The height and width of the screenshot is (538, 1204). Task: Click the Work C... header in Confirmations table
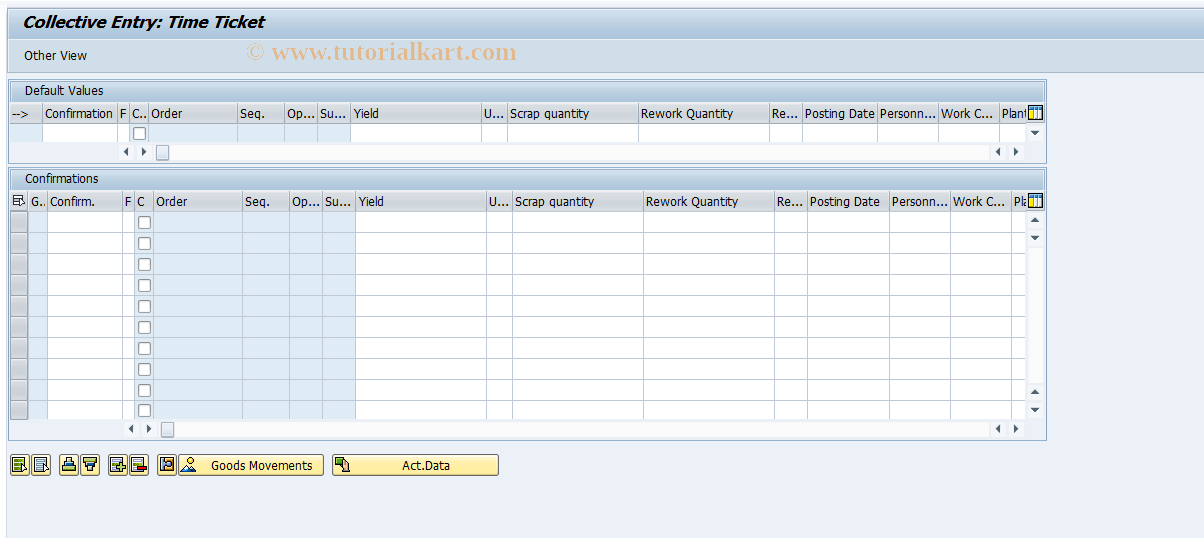(980, 201)
